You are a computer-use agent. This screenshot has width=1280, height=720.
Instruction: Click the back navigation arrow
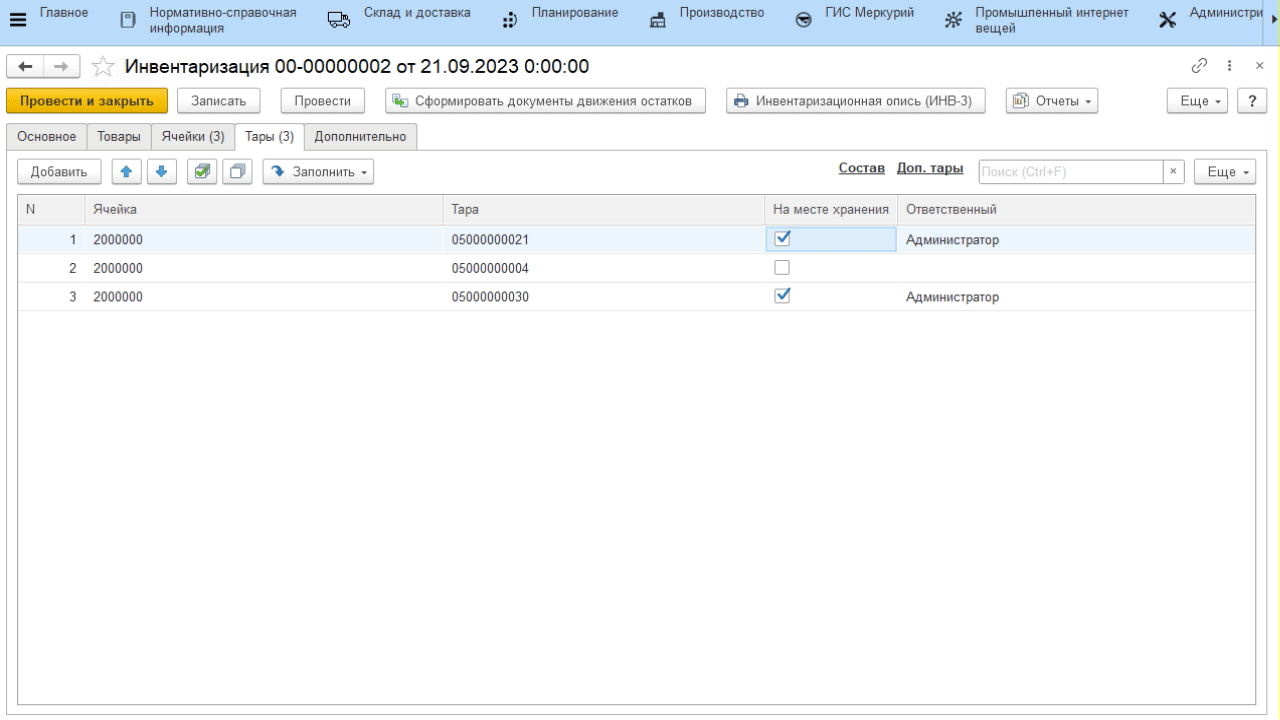click(21, 66)
